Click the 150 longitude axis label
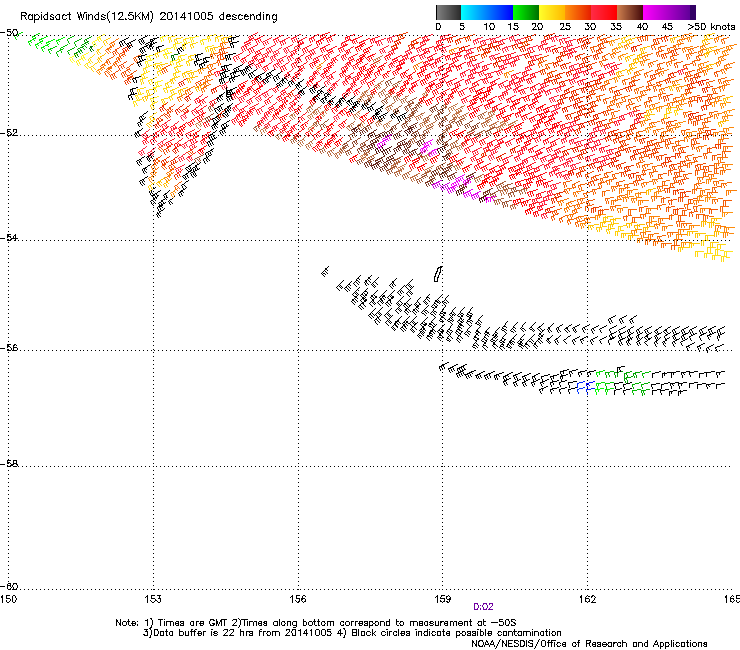The height and width of the screenshot is (650, 740). (x=8, y=599)
